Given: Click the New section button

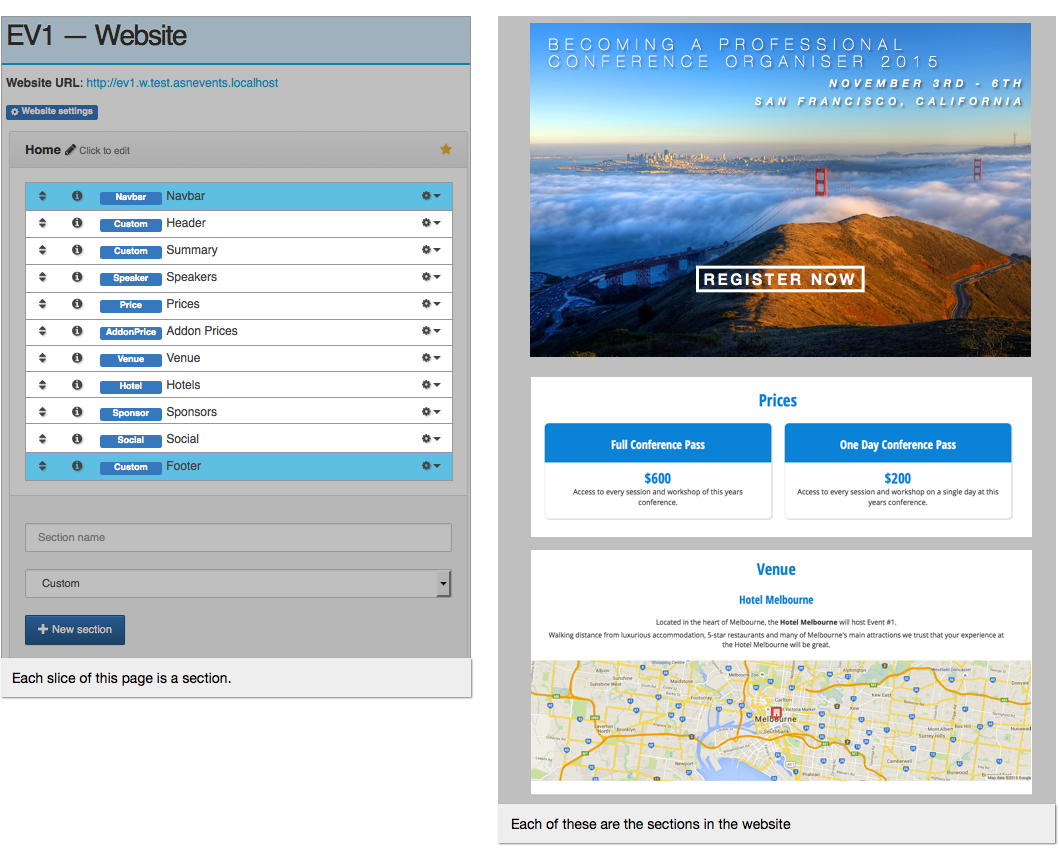Looking at the screenshot, I should coord(75,629).
